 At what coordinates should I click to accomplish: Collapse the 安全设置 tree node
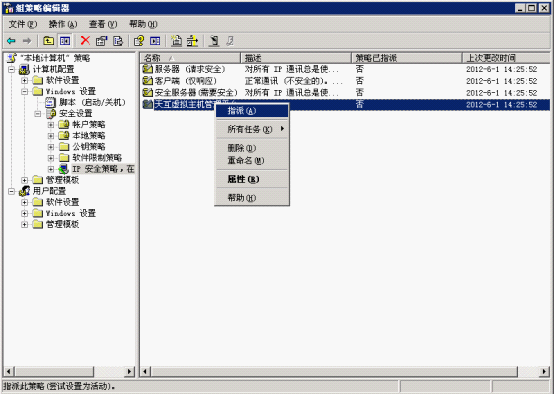[38, 114]
